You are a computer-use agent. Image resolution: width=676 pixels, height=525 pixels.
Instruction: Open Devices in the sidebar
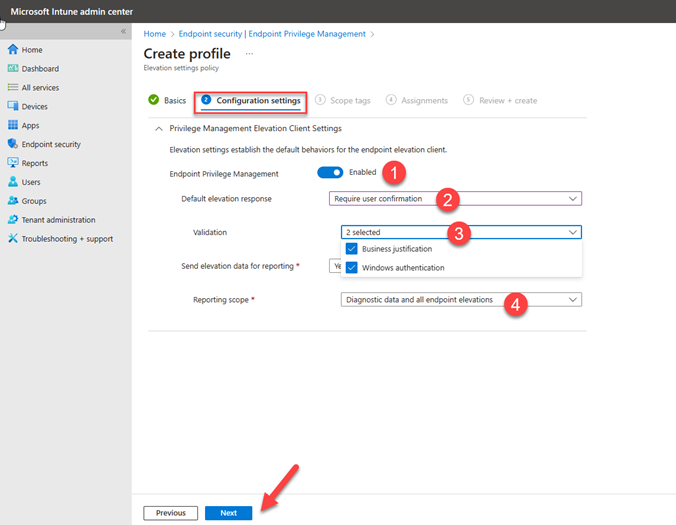point(34,106)
